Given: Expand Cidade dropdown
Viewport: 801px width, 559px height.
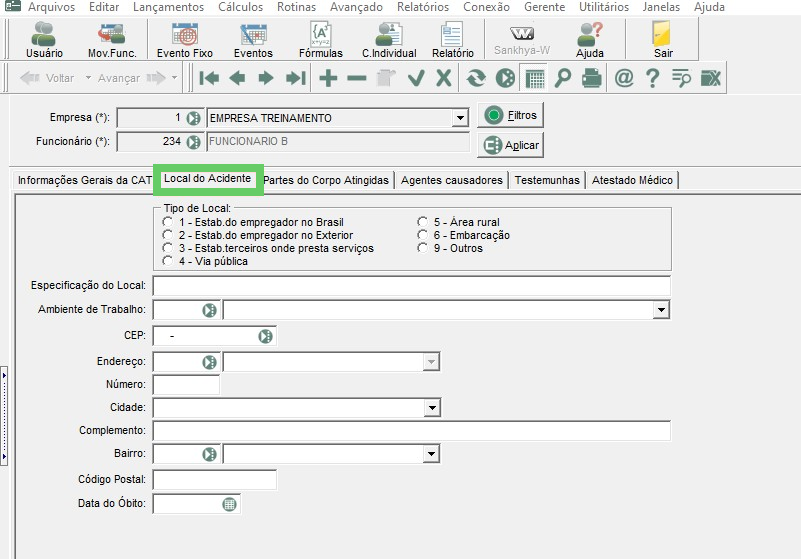Looking at the screenshot, I should [432, 408].
